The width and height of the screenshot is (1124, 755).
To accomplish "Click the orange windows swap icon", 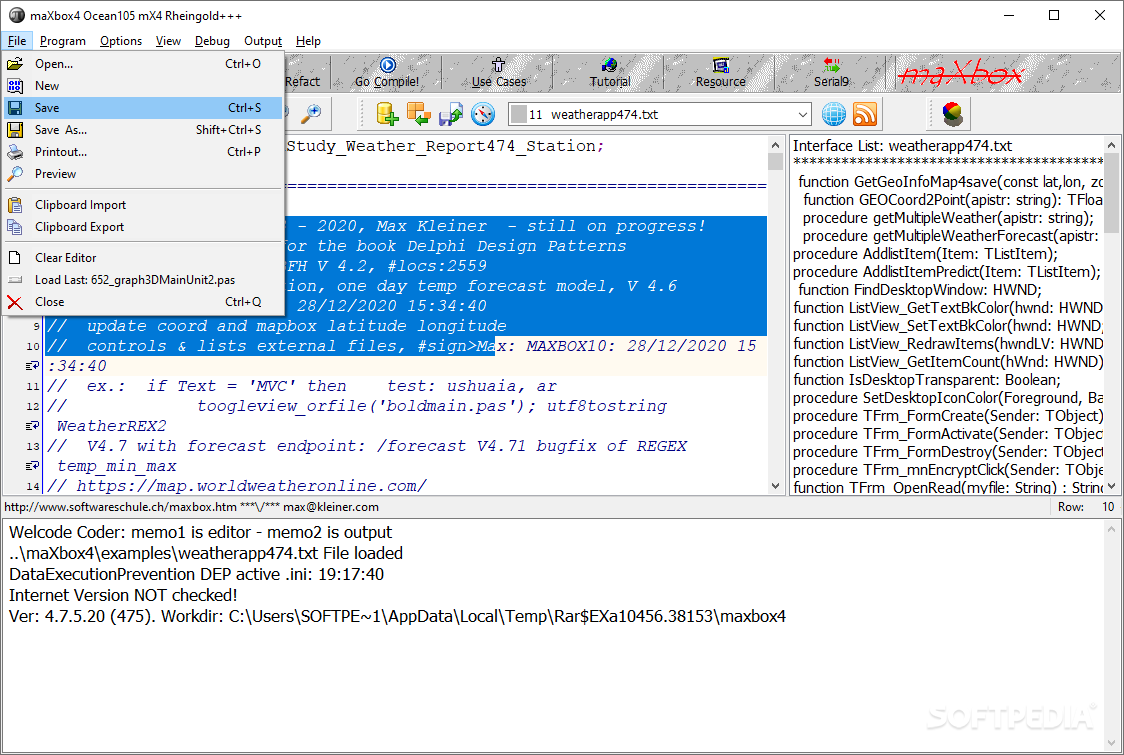I will point(419,114).
